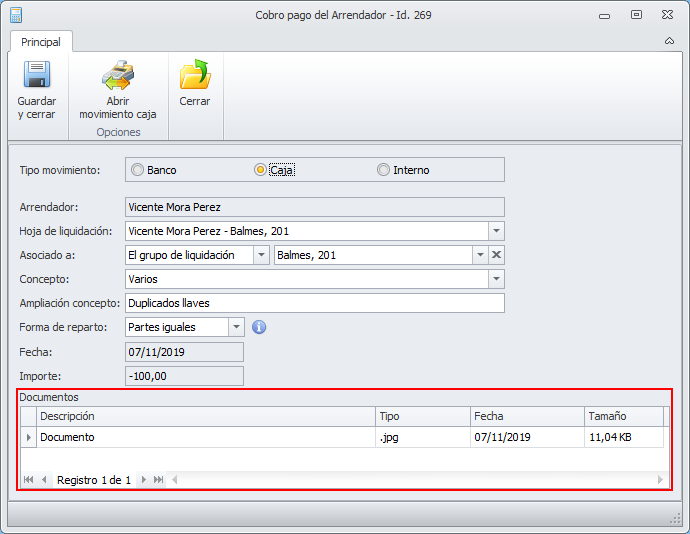Click the calculator app icon in title bar
The image size is (690, 534).
16,15
